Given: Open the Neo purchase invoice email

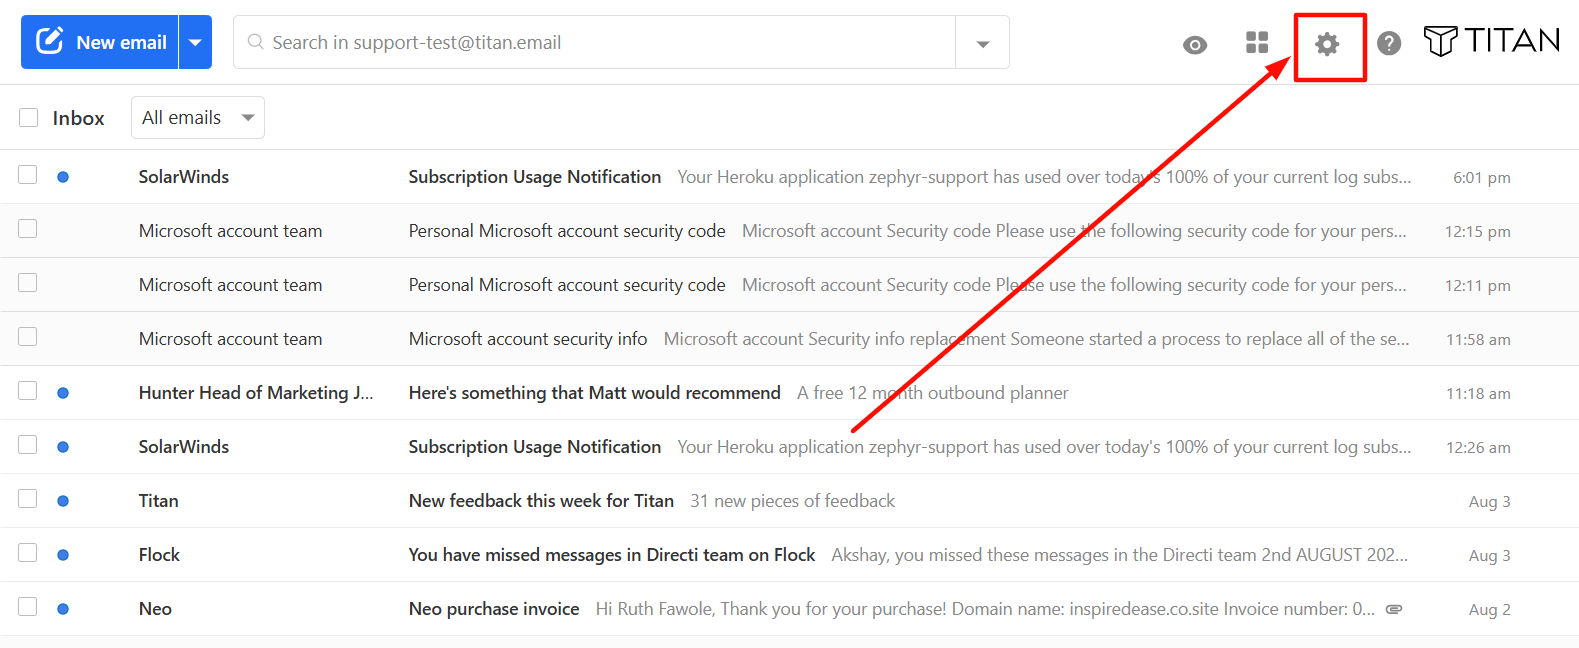Looking at the screenshot, I should 789,609.
